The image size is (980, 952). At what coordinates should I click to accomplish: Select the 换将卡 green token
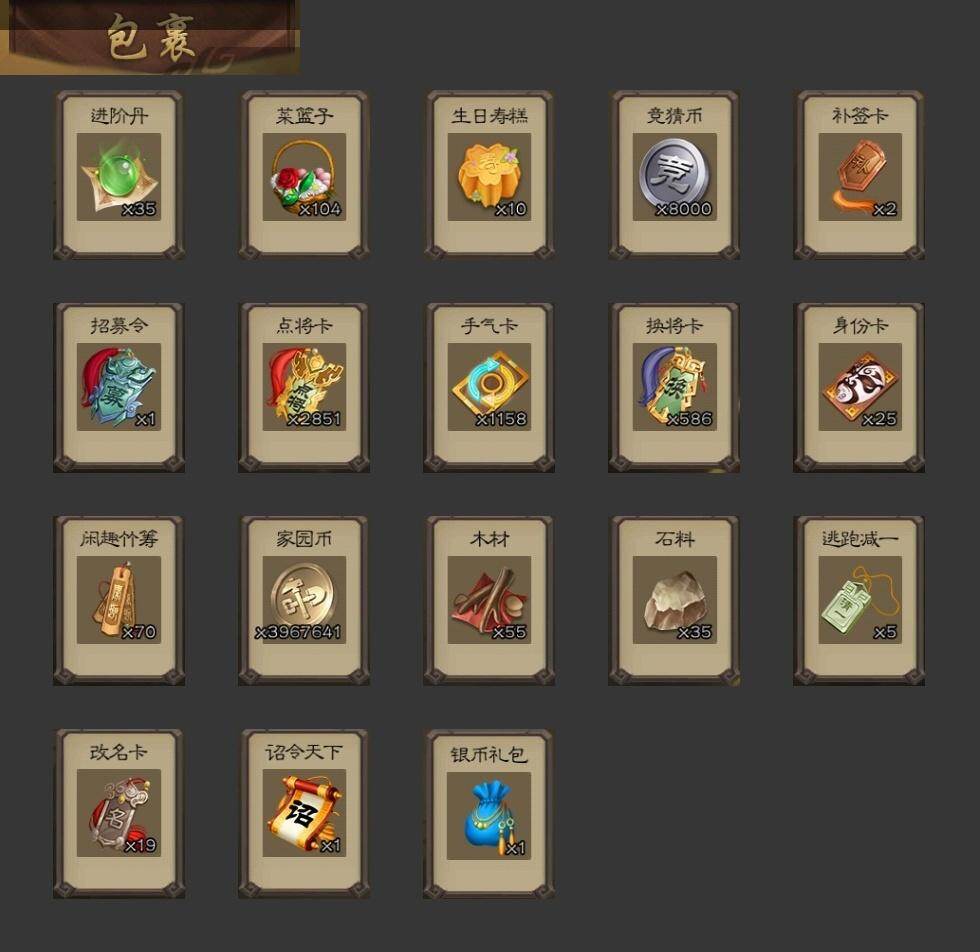(674, 387)
